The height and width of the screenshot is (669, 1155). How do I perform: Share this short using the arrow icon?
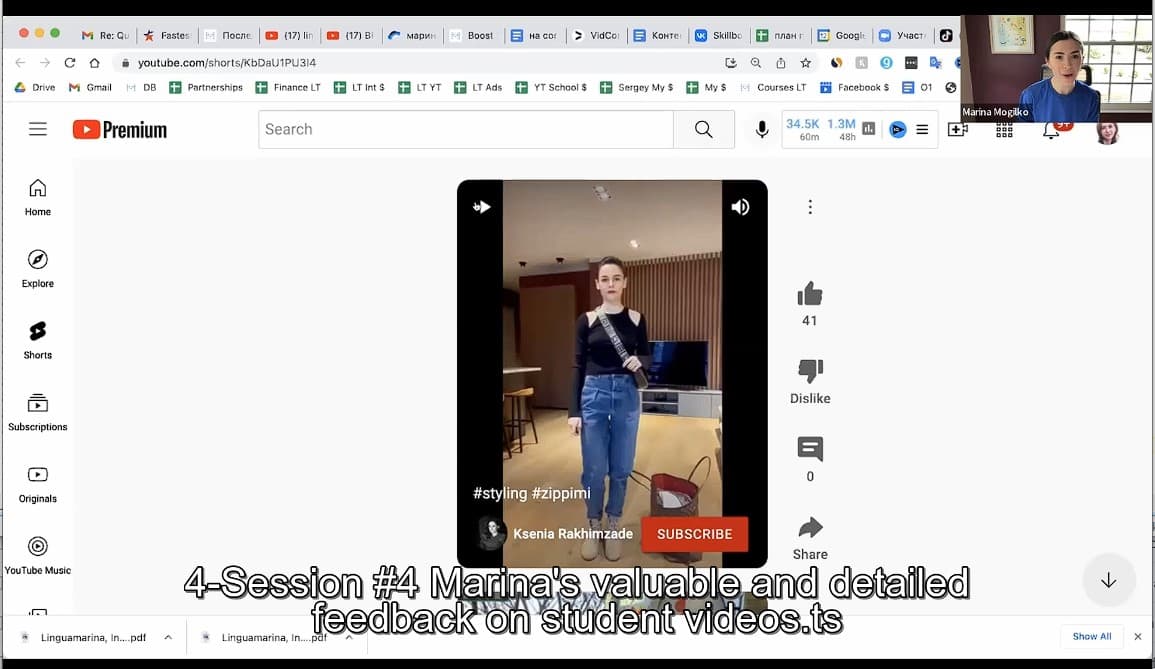809,528
